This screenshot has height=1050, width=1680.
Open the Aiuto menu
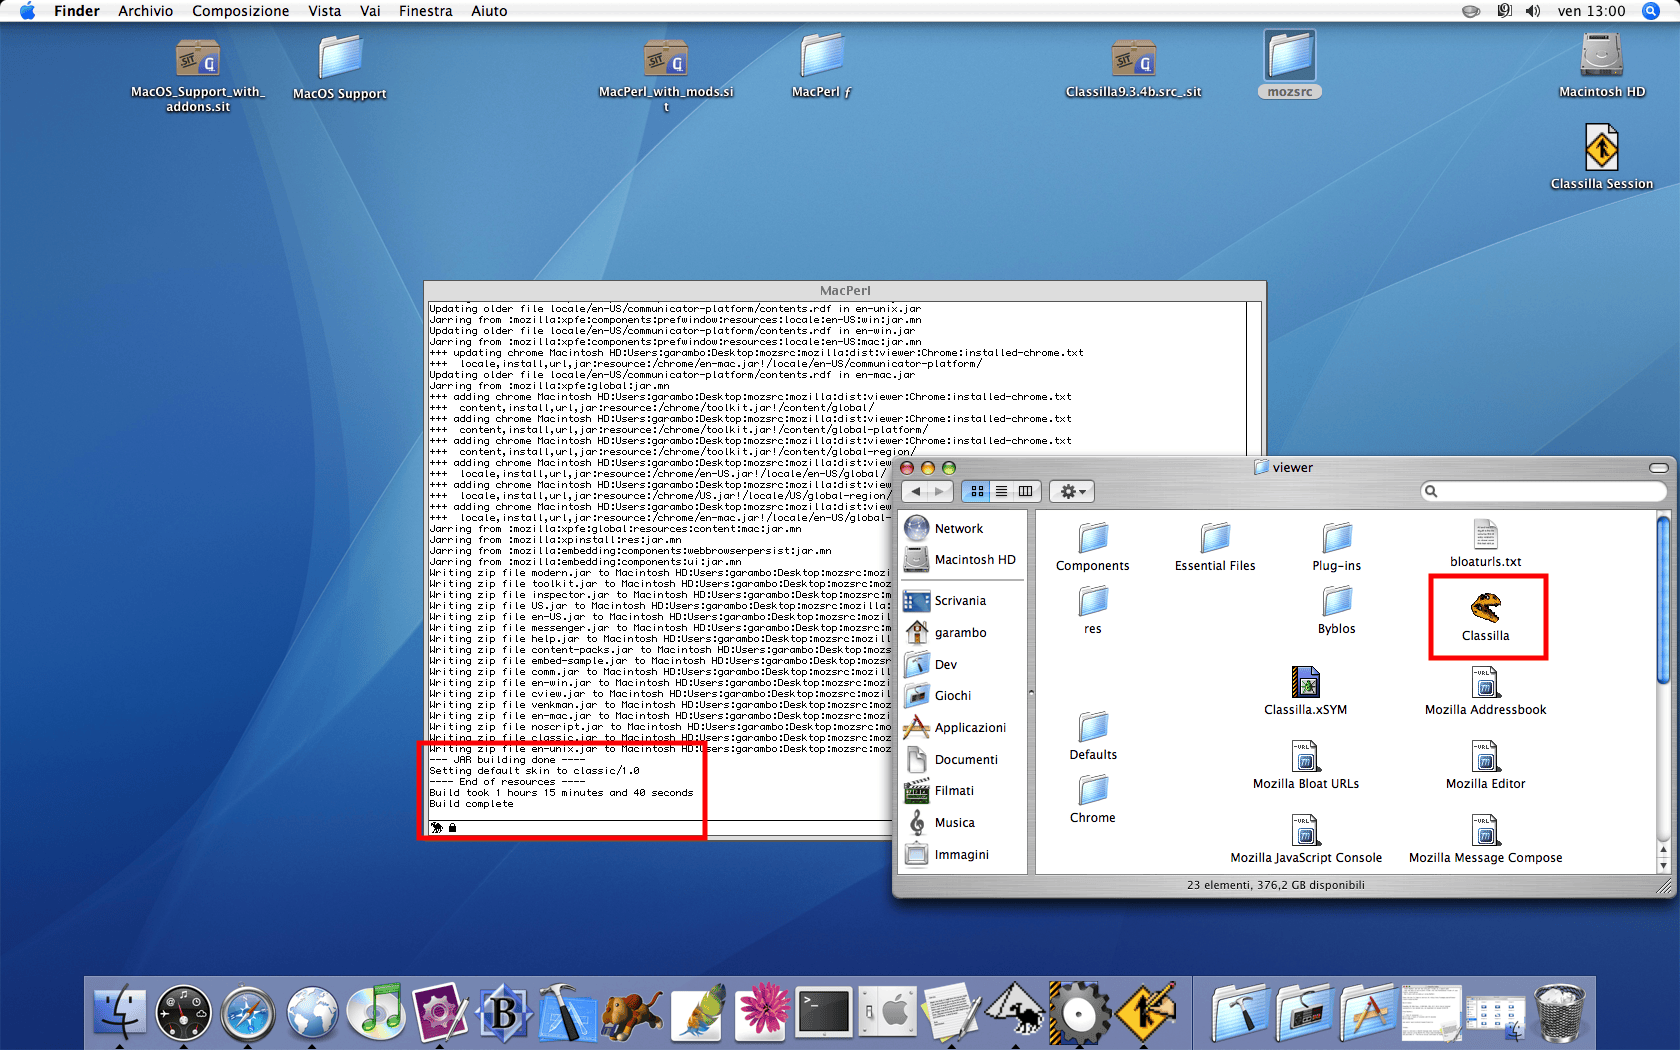click(489, 11)
